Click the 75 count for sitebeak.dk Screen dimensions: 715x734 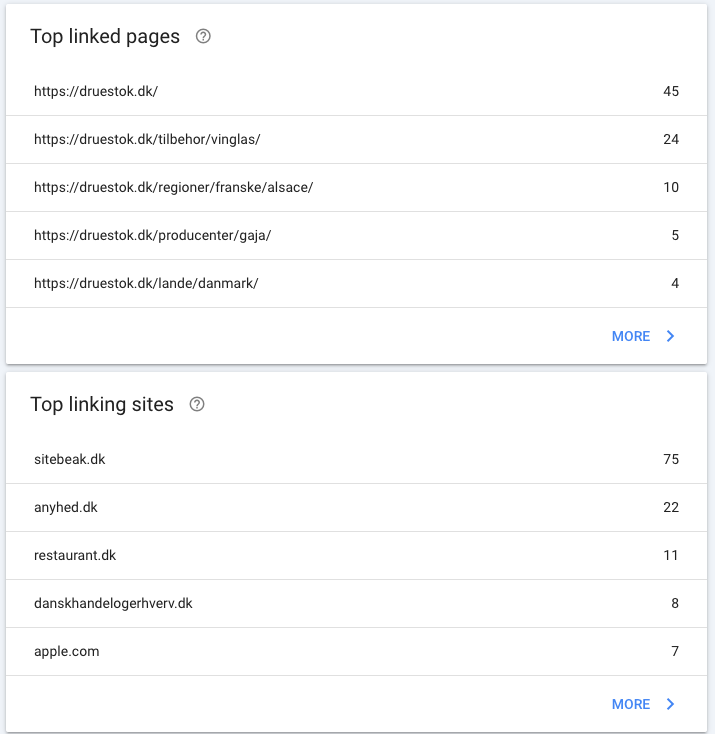click(671, 459)
